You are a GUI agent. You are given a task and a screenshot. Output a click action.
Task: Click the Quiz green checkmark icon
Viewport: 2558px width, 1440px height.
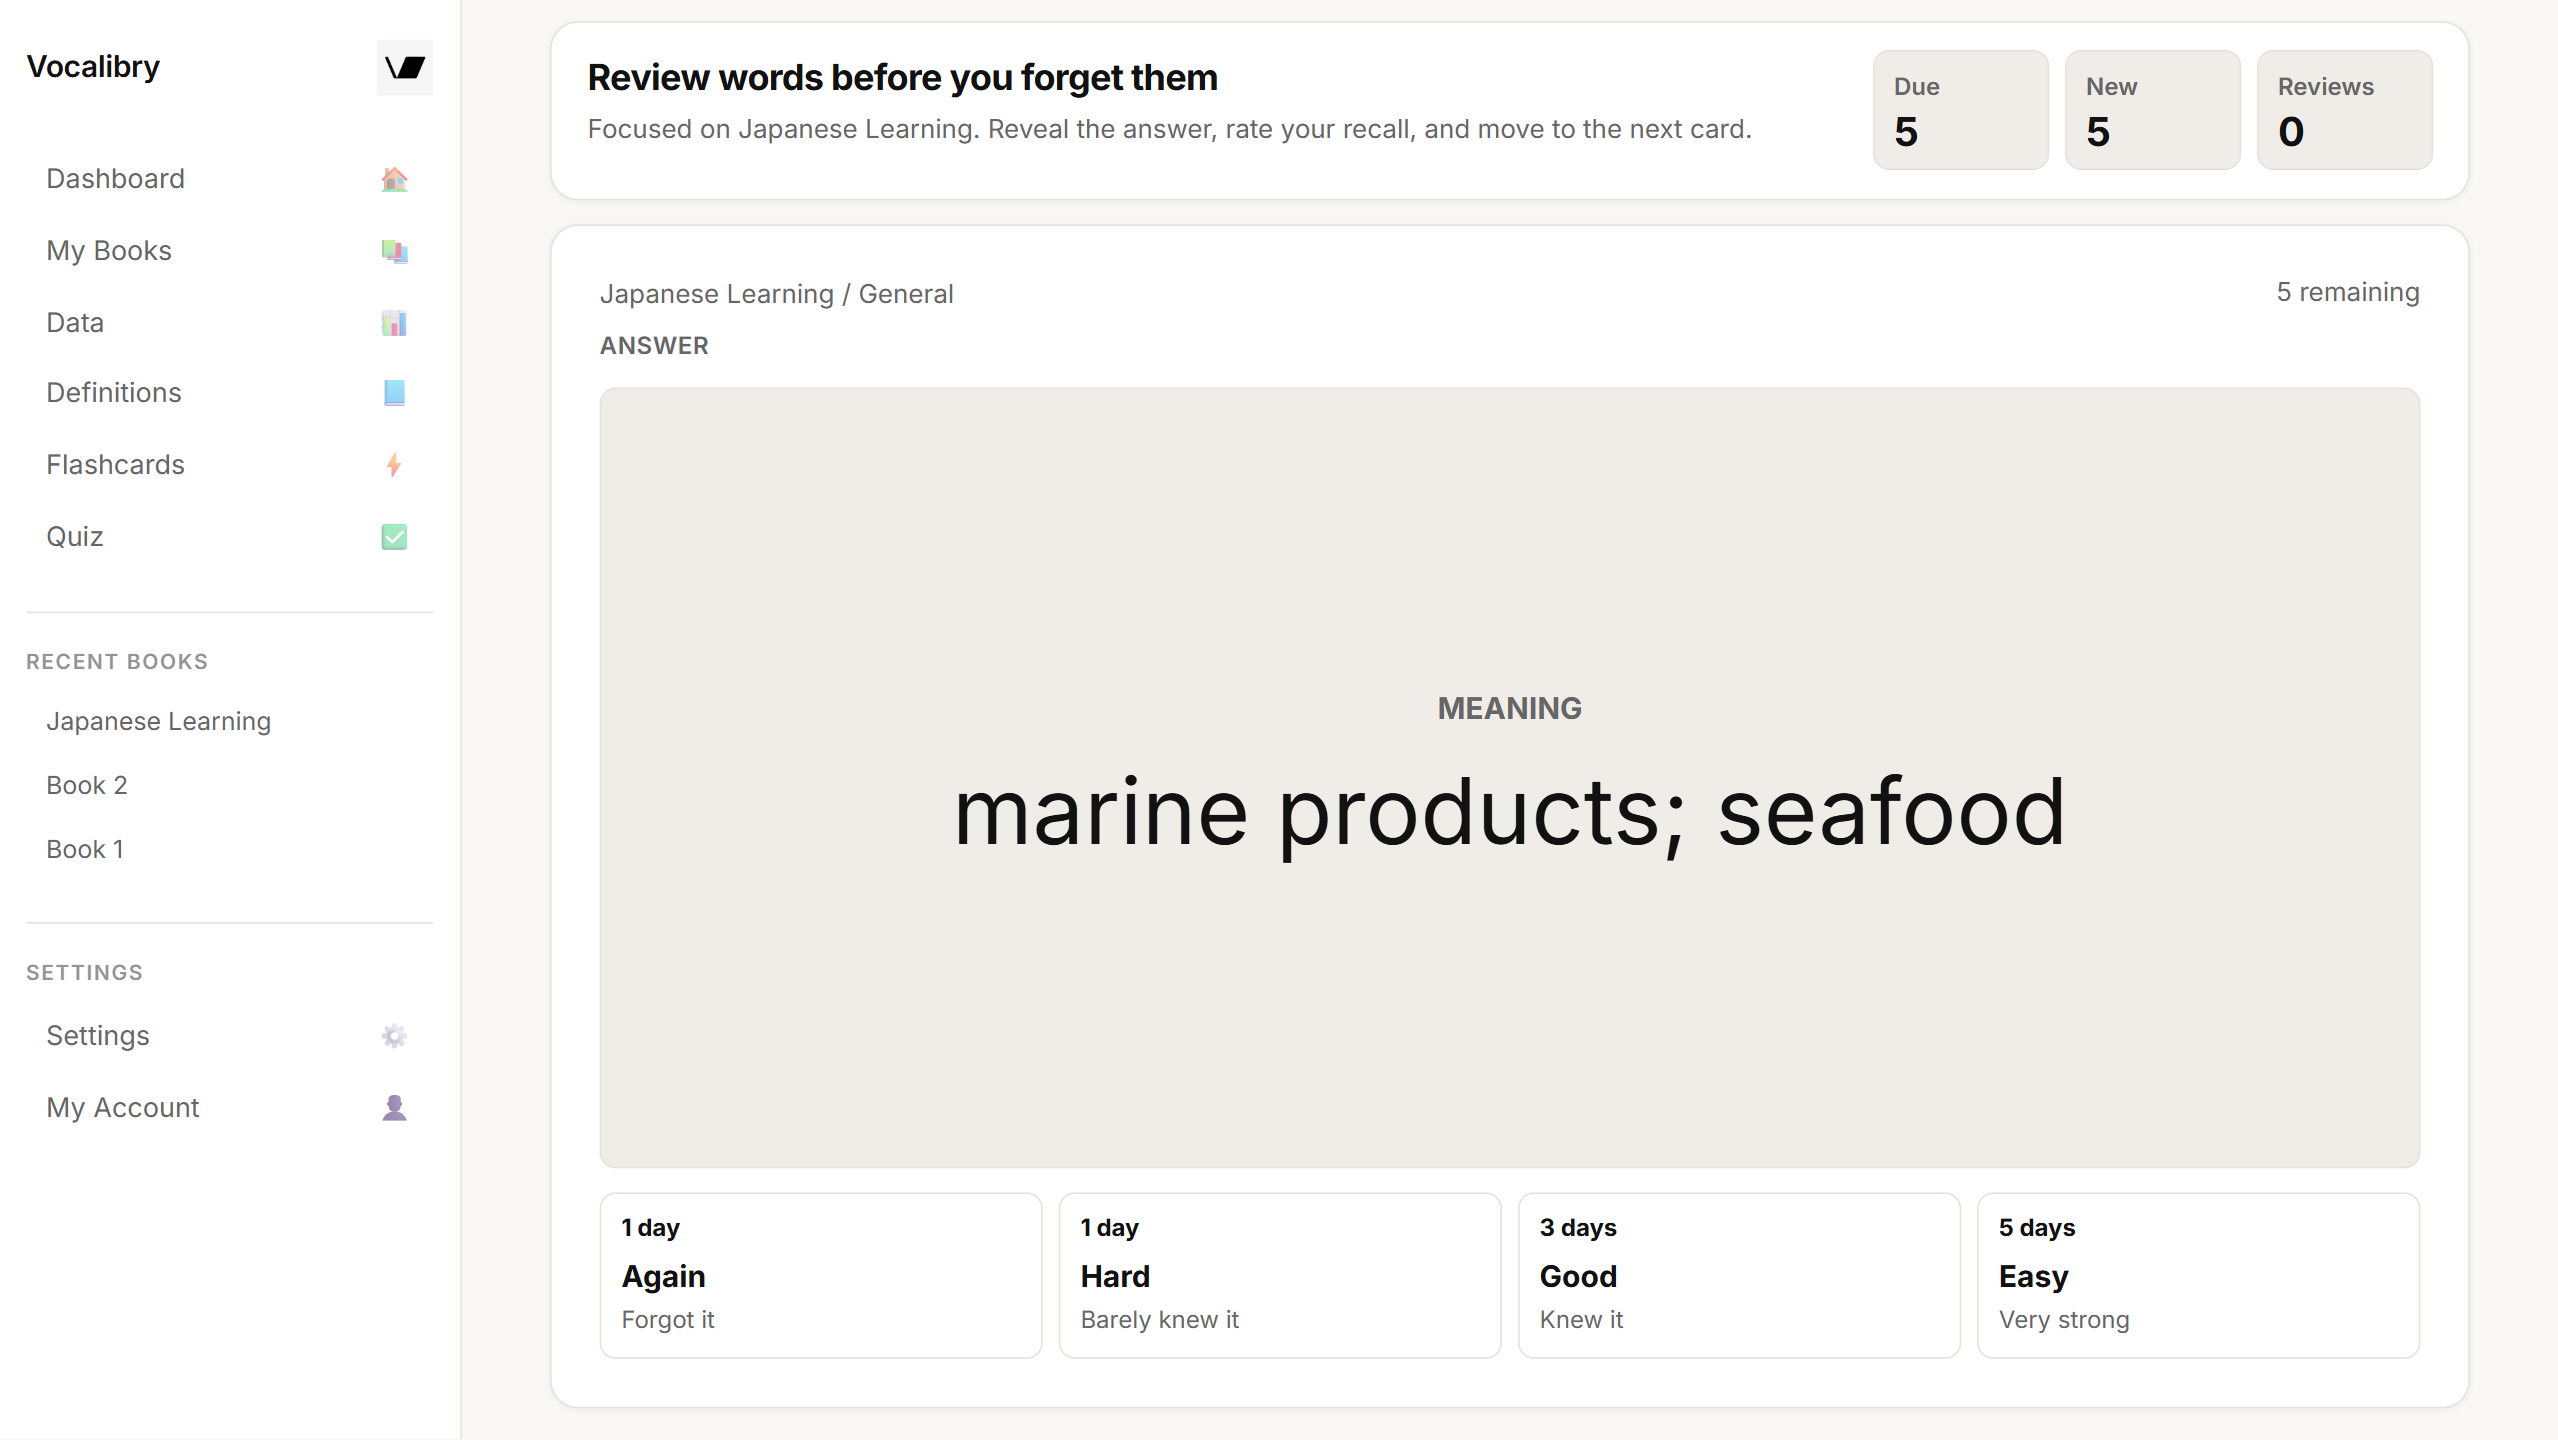tap(394, 537)
